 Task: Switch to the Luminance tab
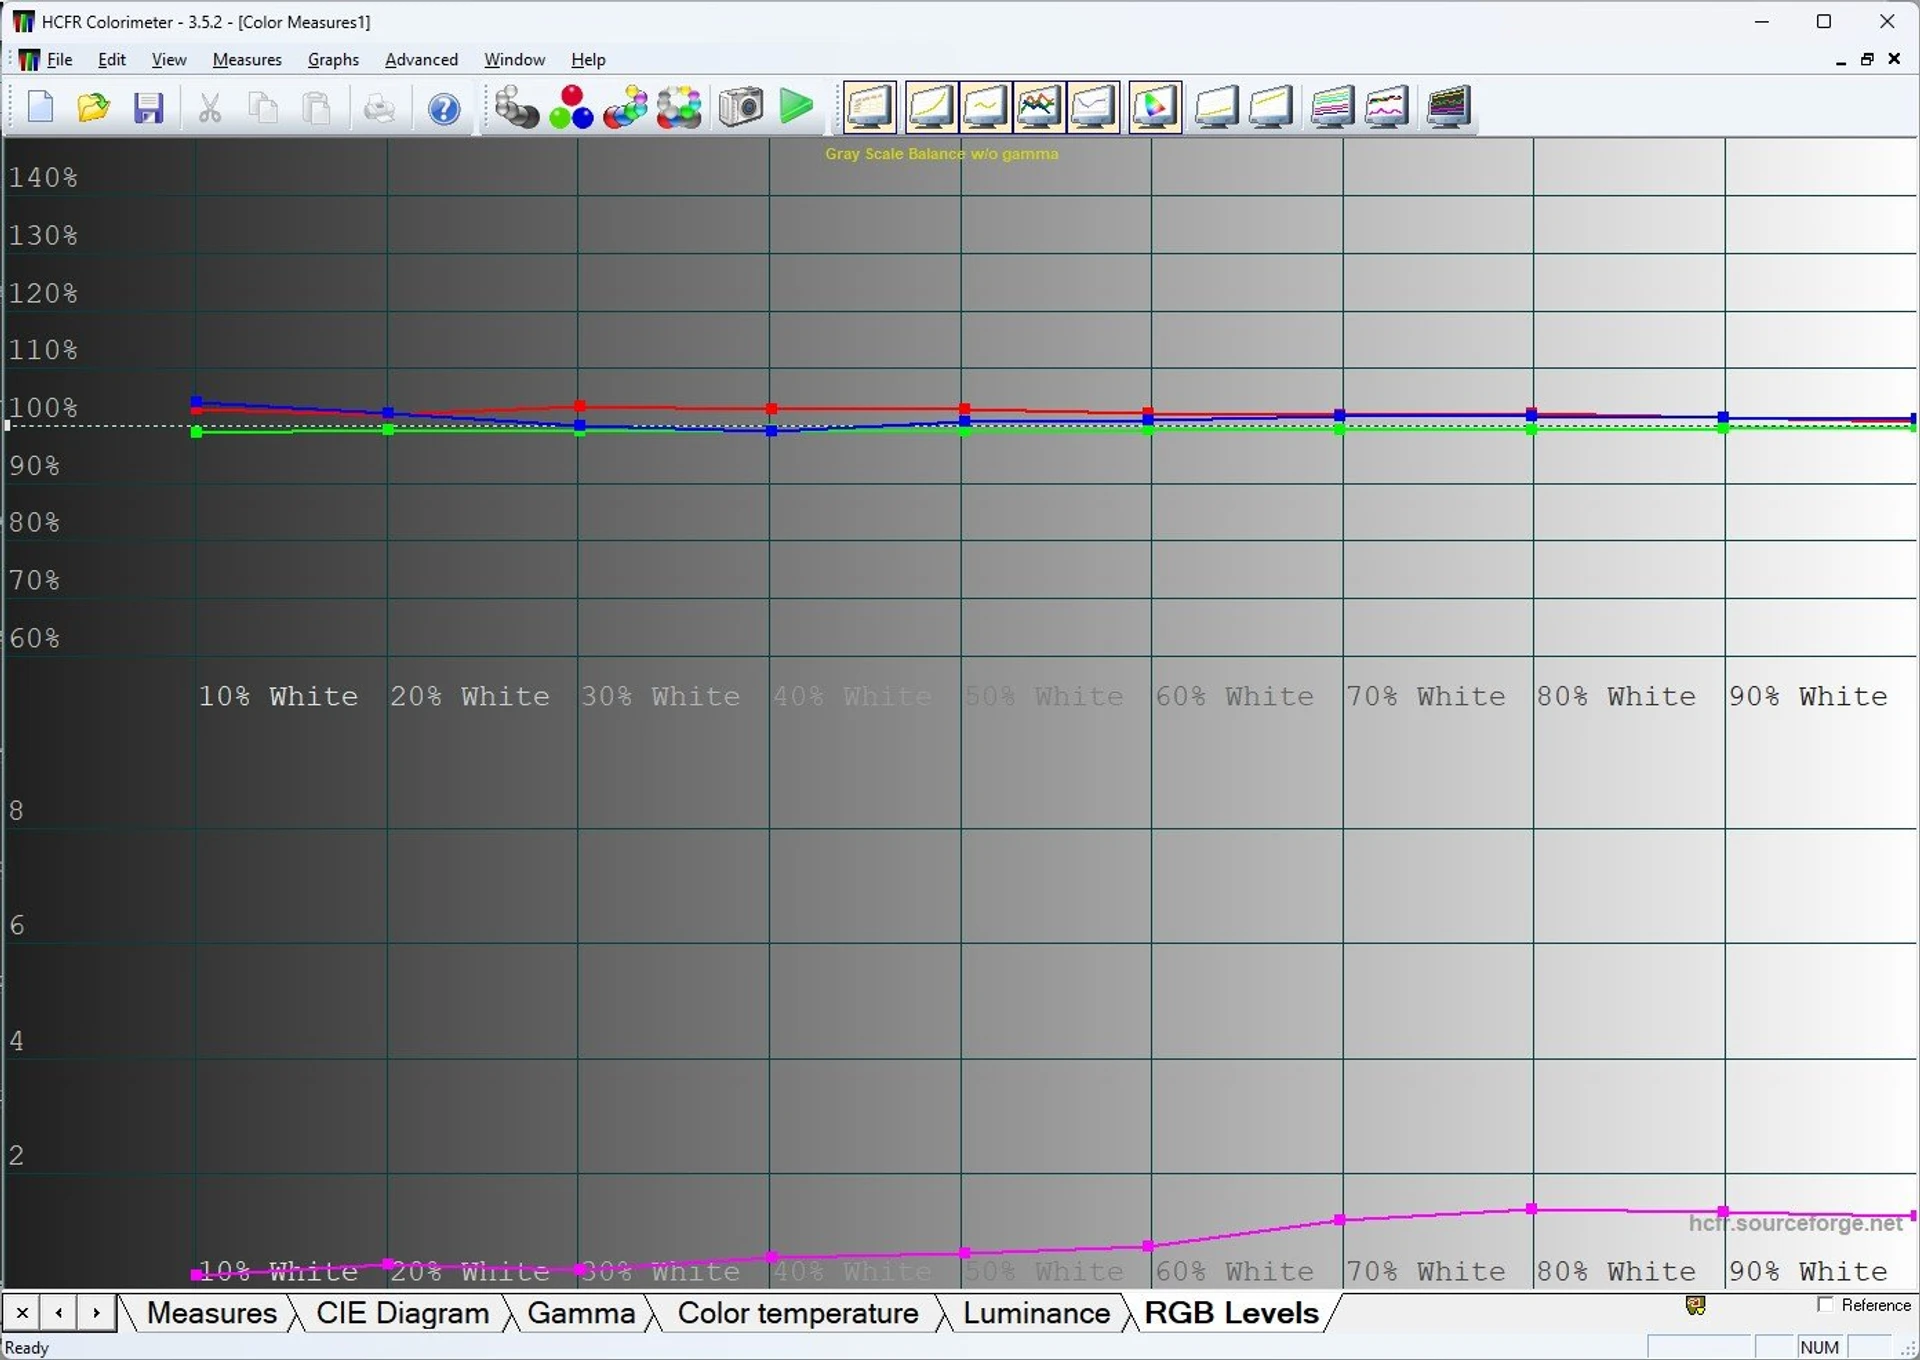click(1036, 1313)
